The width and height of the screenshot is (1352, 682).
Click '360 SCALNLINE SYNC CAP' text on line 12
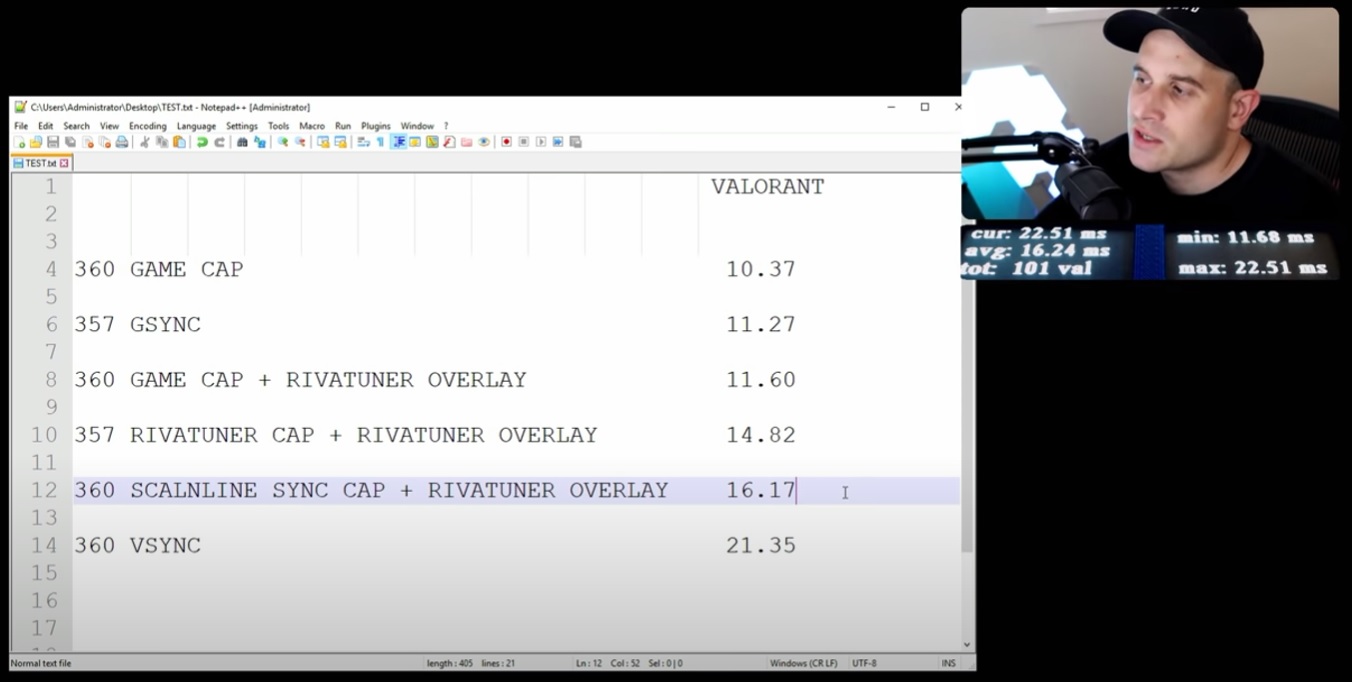229,490
